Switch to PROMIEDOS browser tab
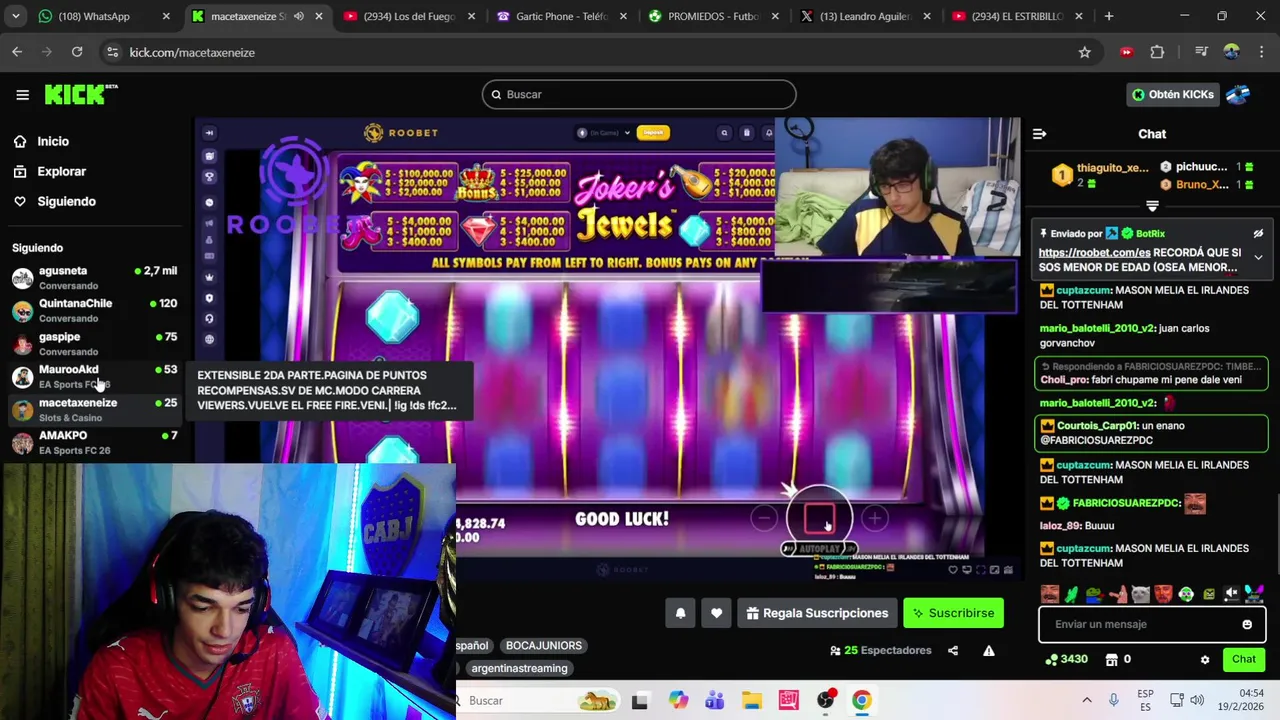1280x720 pixels. tap(713, 16)
